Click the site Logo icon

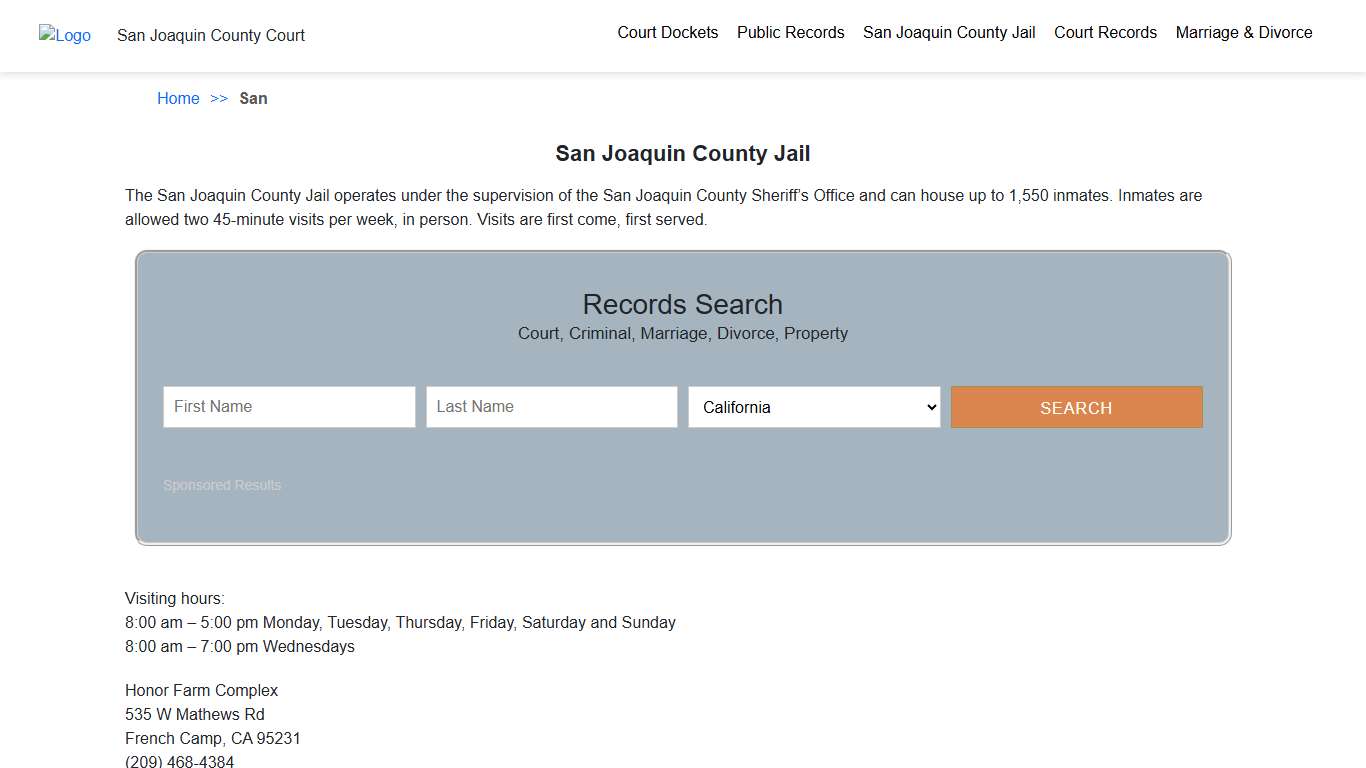point(64,35)
